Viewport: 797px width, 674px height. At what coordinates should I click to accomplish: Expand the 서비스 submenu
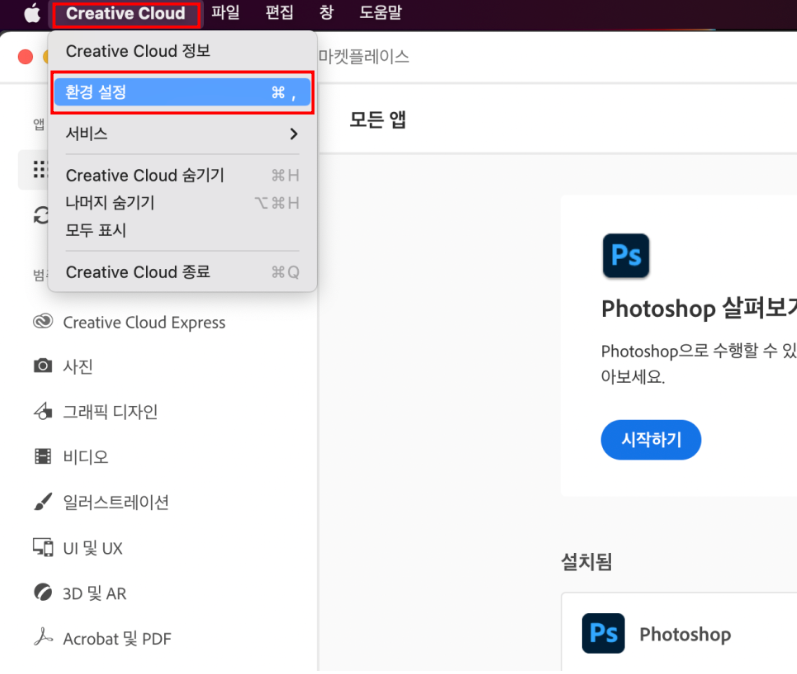[x=182, y=134]
